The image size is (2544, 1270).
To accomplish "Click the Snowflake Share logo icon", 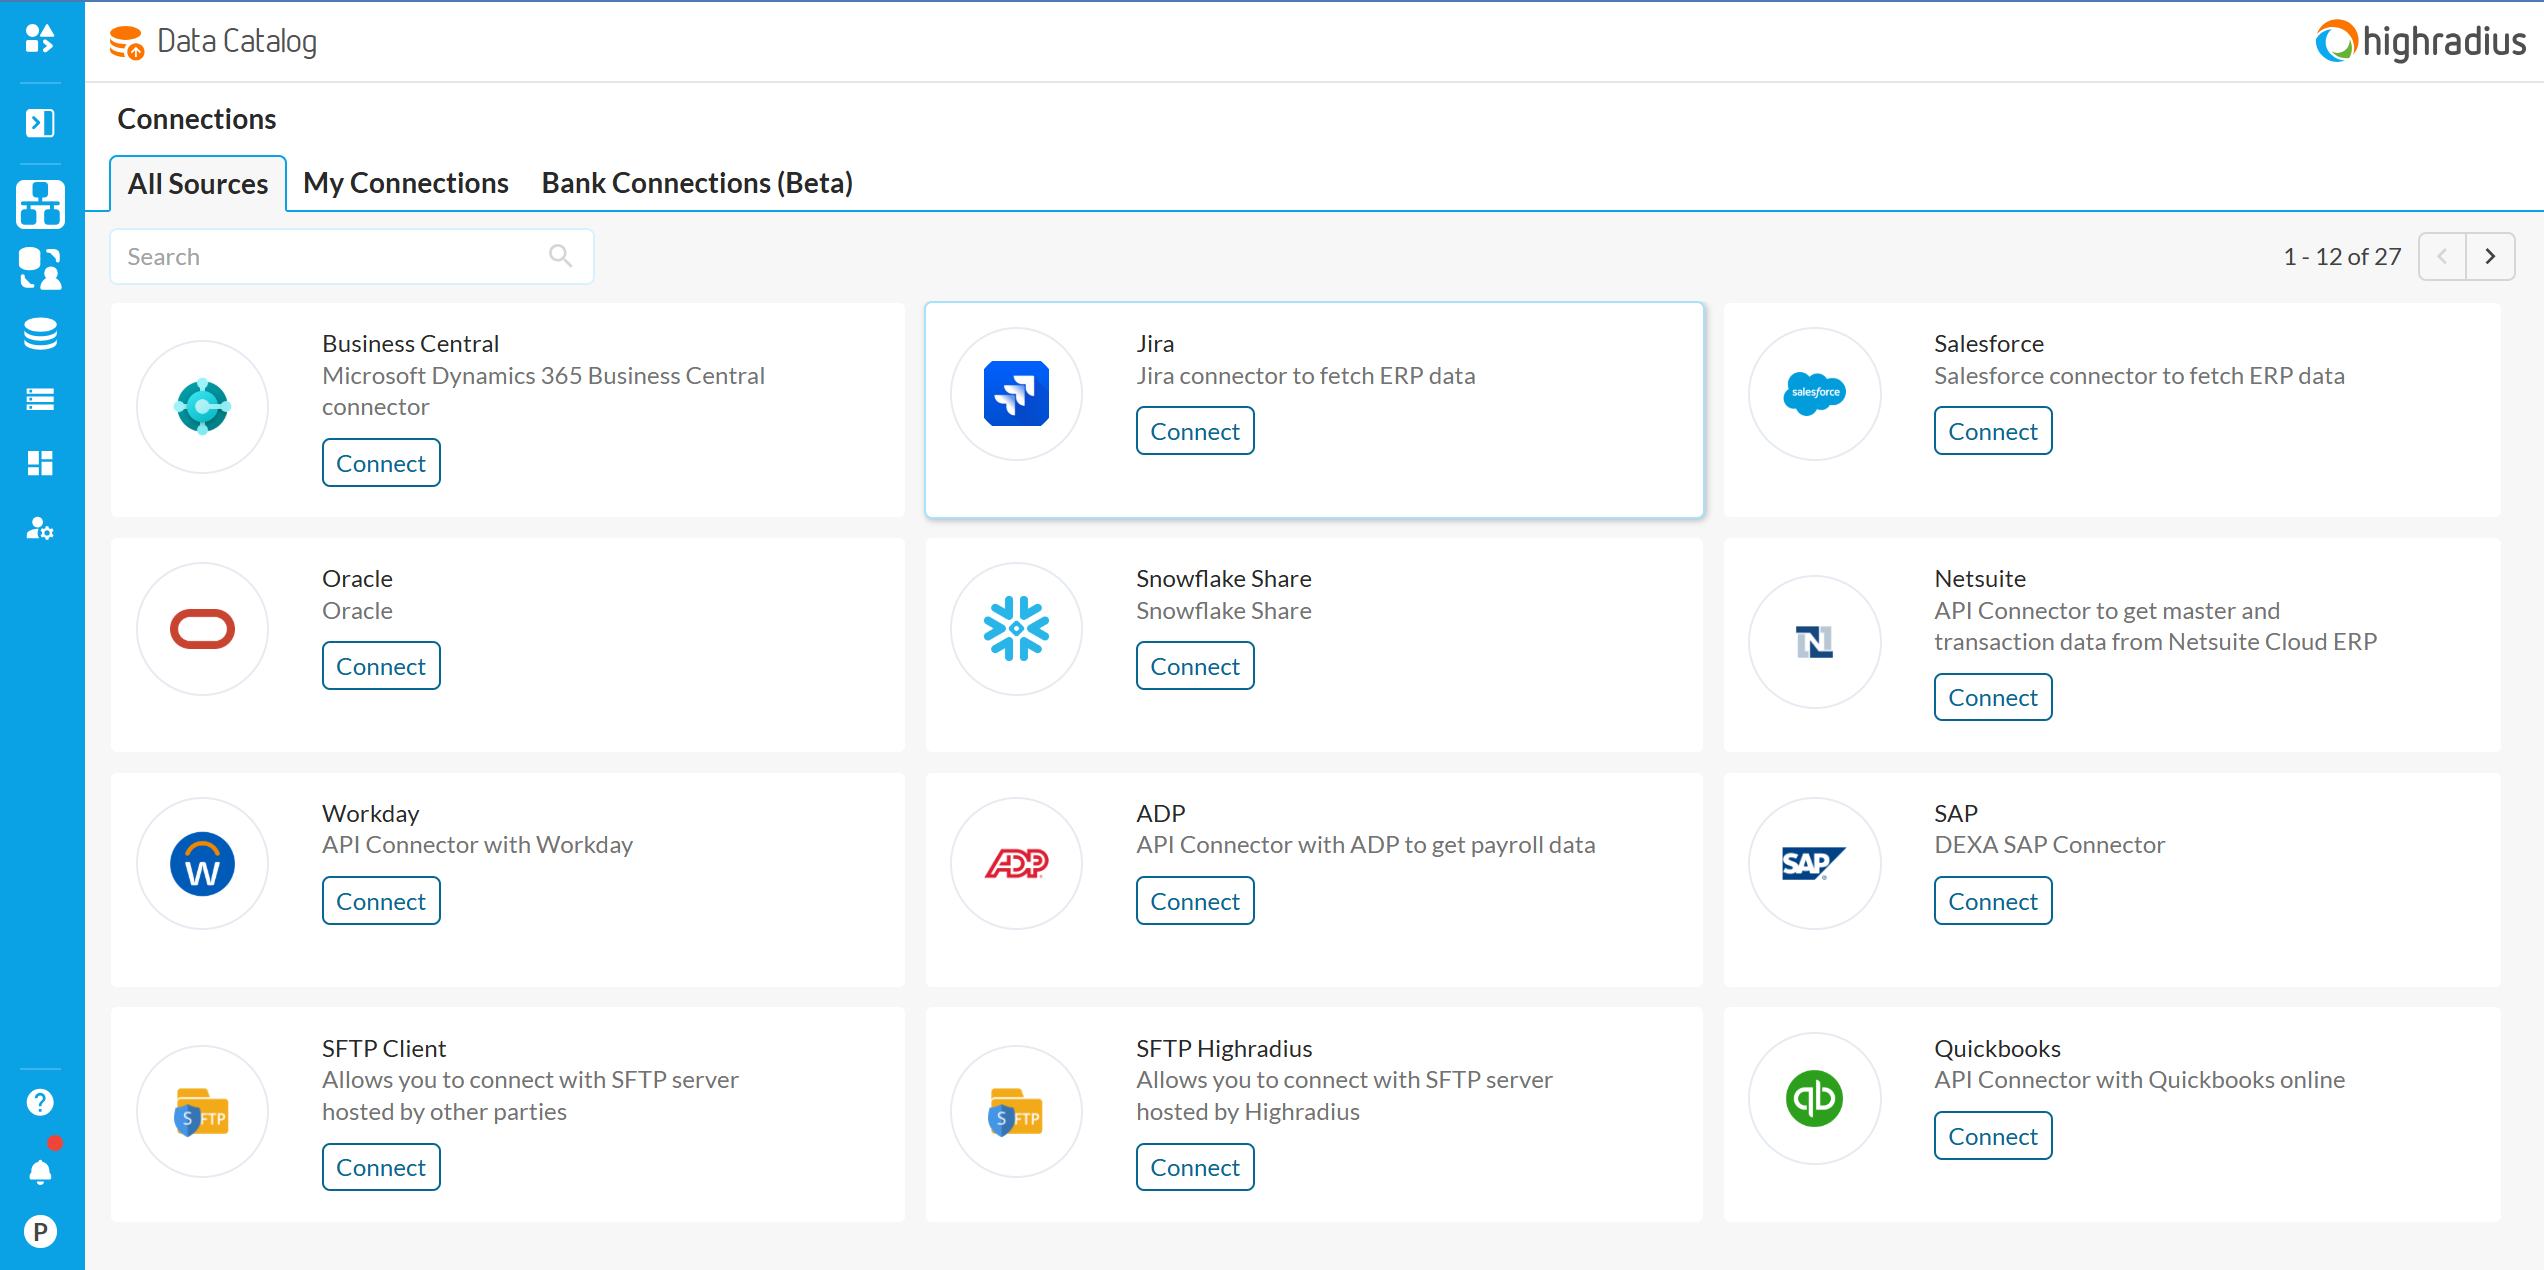I will pyautogui.click(x=1016, y=629).
